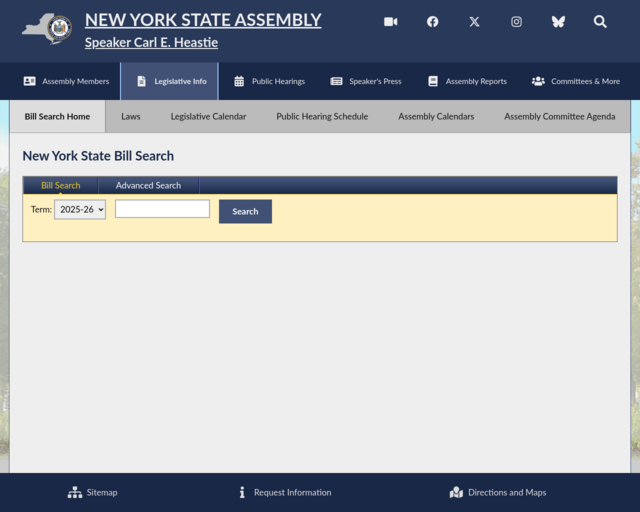Open the Instagram icon link
Image resolution: width=640 pixels, height=512 pixels.
click(516, 22)
